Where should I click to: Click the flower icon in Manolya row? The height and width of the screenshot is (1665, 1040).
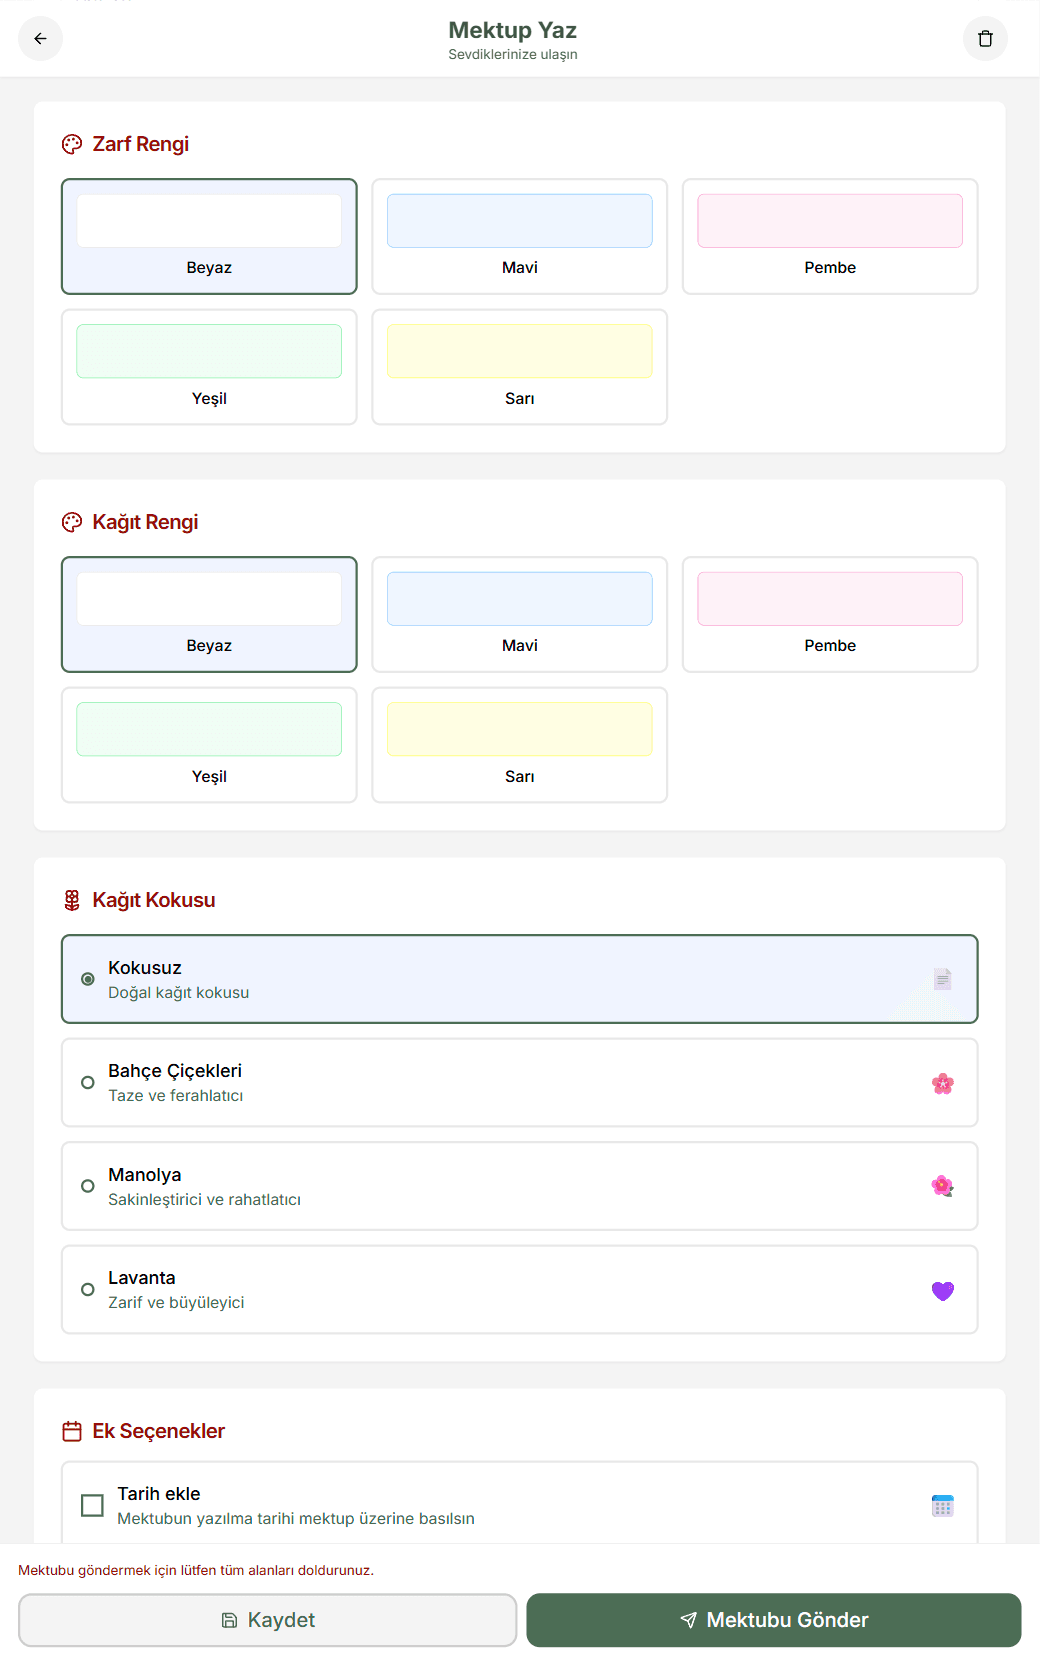pos(942,1187)
